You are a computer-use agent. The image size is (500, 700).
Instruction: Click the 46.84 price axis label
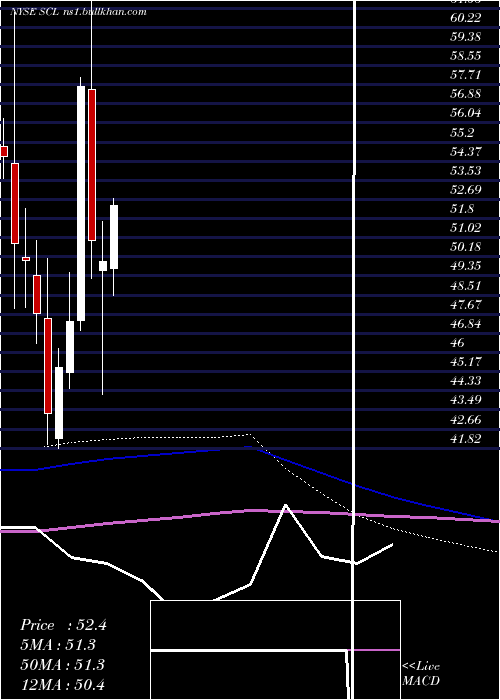(465, 324)
